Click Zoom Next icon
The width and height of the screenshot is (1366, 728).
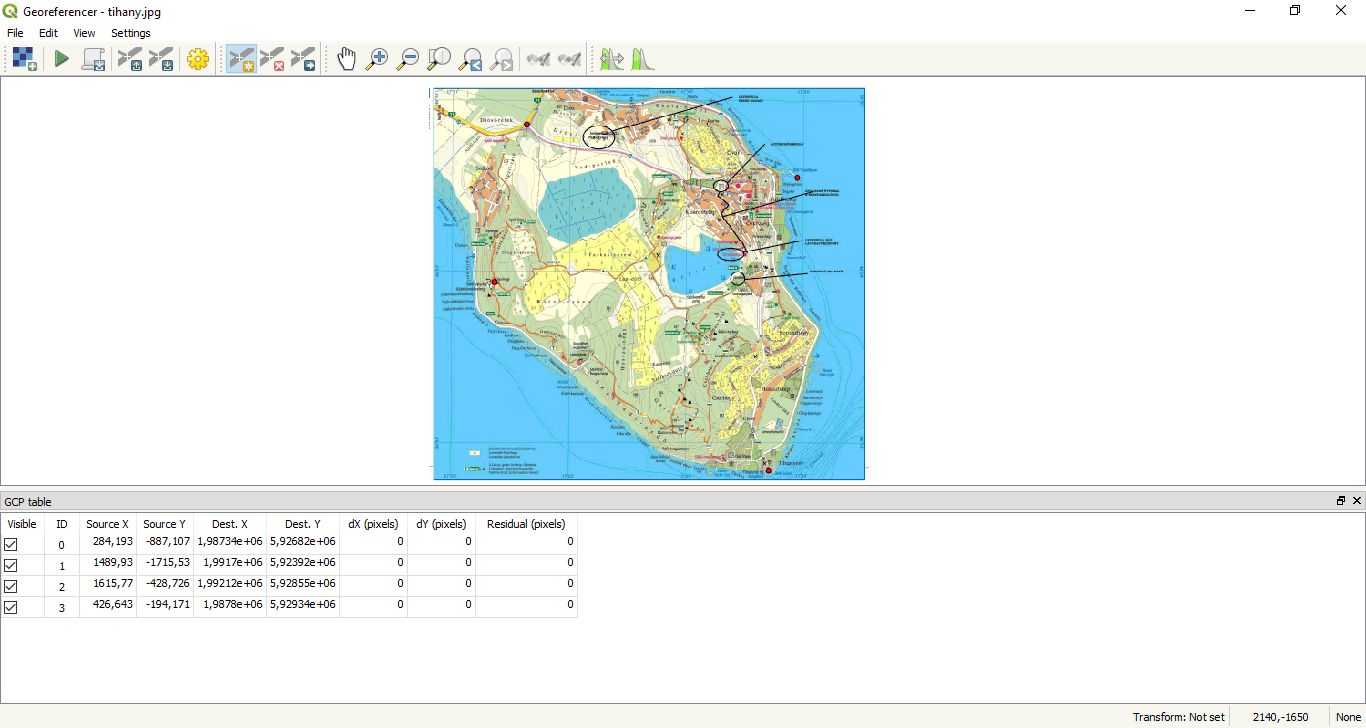502,59
